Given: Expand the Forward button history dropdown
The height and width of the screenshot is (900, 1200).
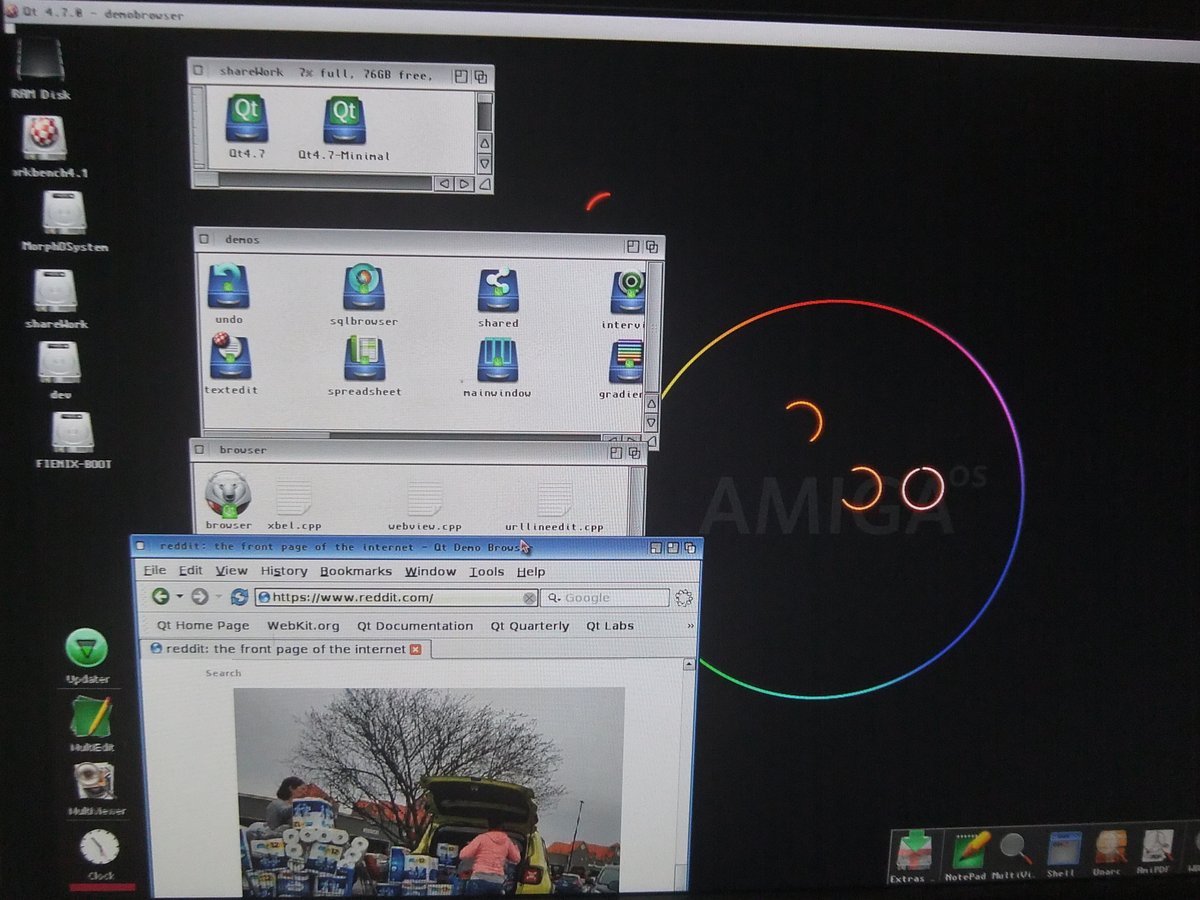Looking at the screenshot, I should (218, 597).
